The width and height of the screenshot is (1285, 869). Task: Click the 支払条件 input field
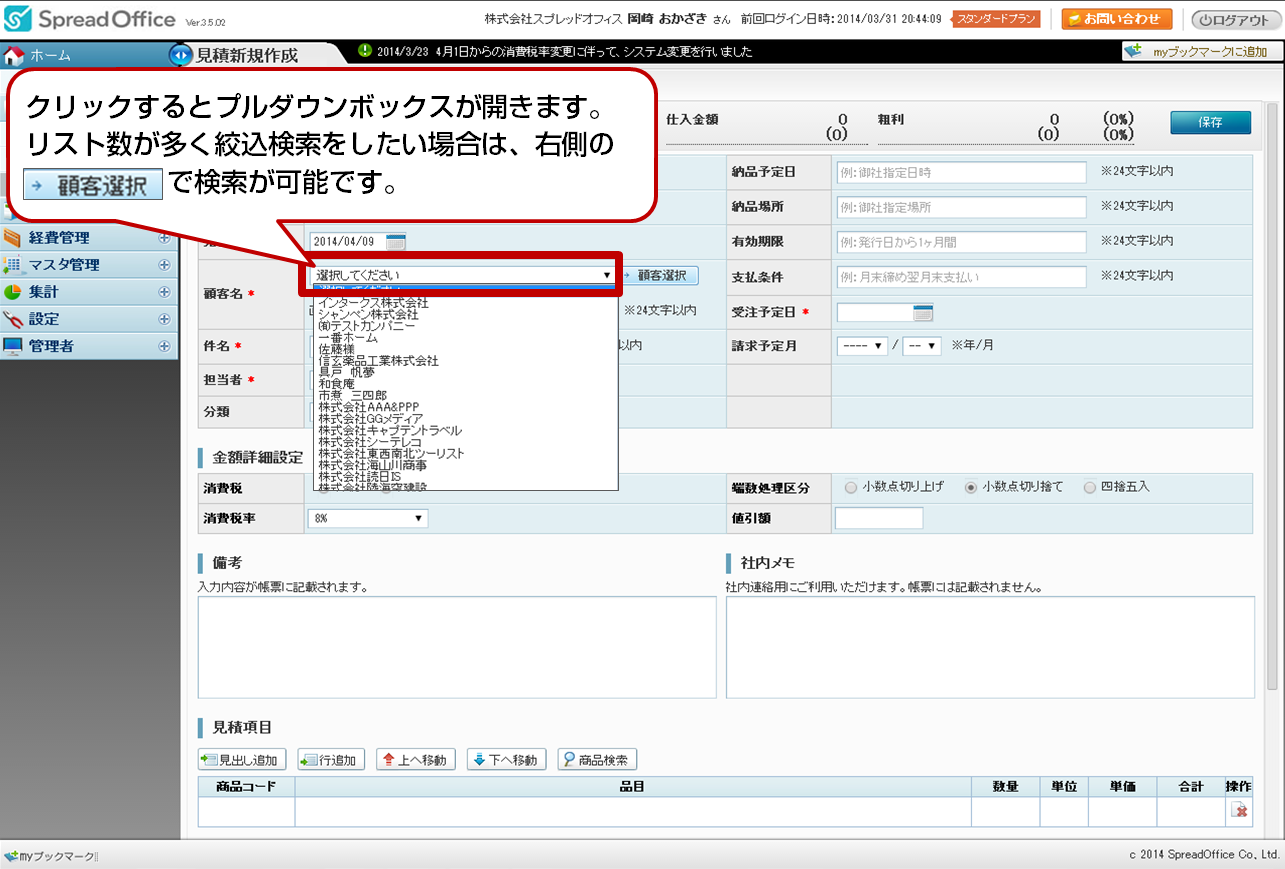coord(961,277)
